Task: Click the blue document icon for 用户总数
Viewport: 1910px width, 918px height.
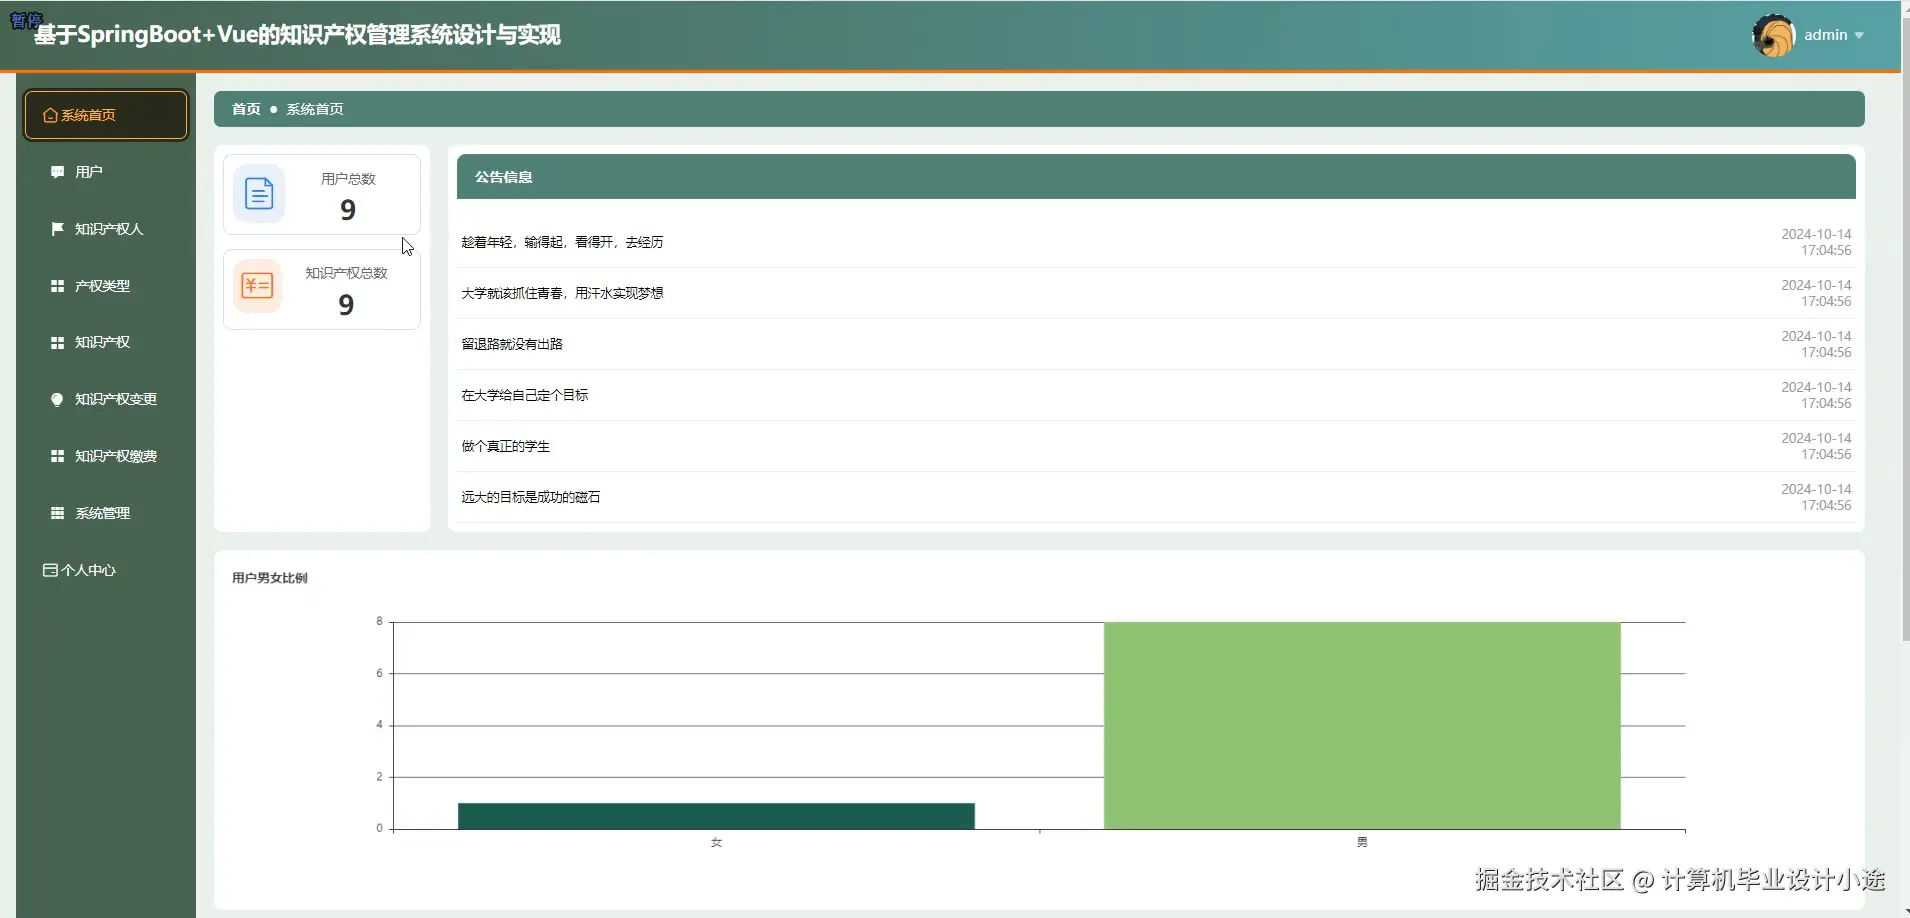Action: point(259,193)
